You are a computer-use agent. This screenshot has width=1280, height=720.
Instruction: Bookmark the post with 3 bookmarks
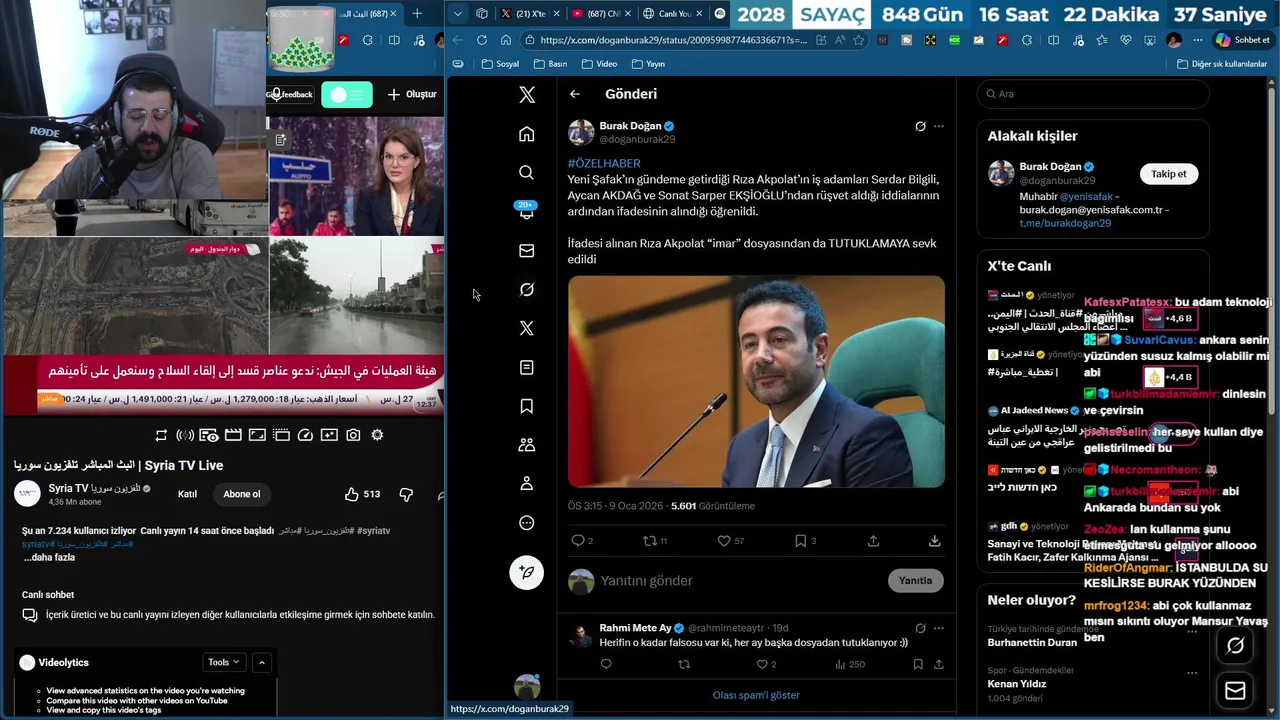pos(805,541)
